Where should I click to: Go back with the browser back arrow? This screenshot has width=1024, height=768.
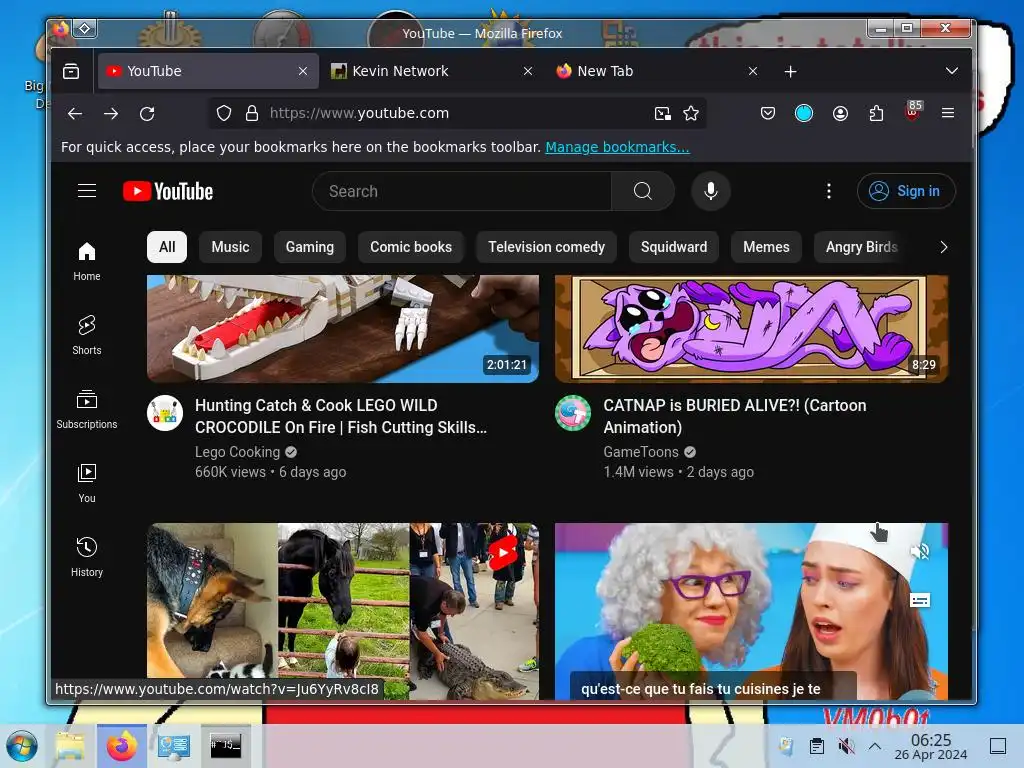[75, 114]
